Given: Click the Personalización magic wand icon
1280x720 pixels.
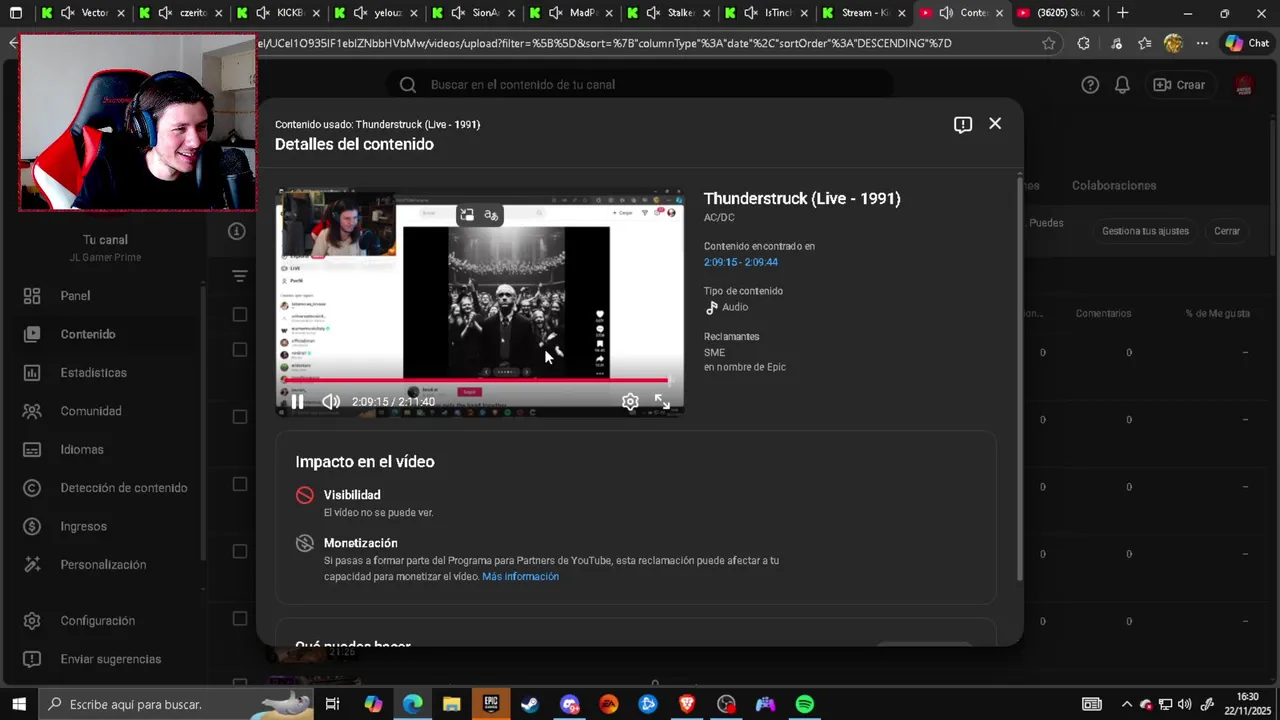Looking at the screenshot, I should point(32,565).
